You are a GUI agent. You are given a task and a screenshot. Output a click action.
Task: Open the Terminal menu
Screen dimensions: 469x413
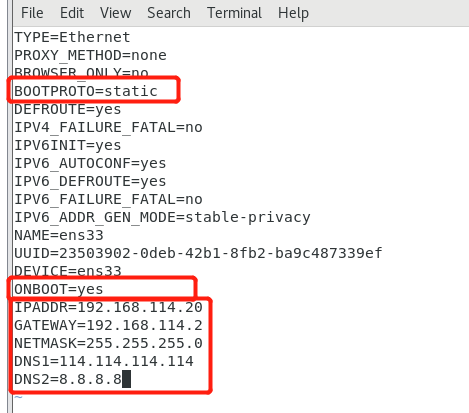[234, 13]
